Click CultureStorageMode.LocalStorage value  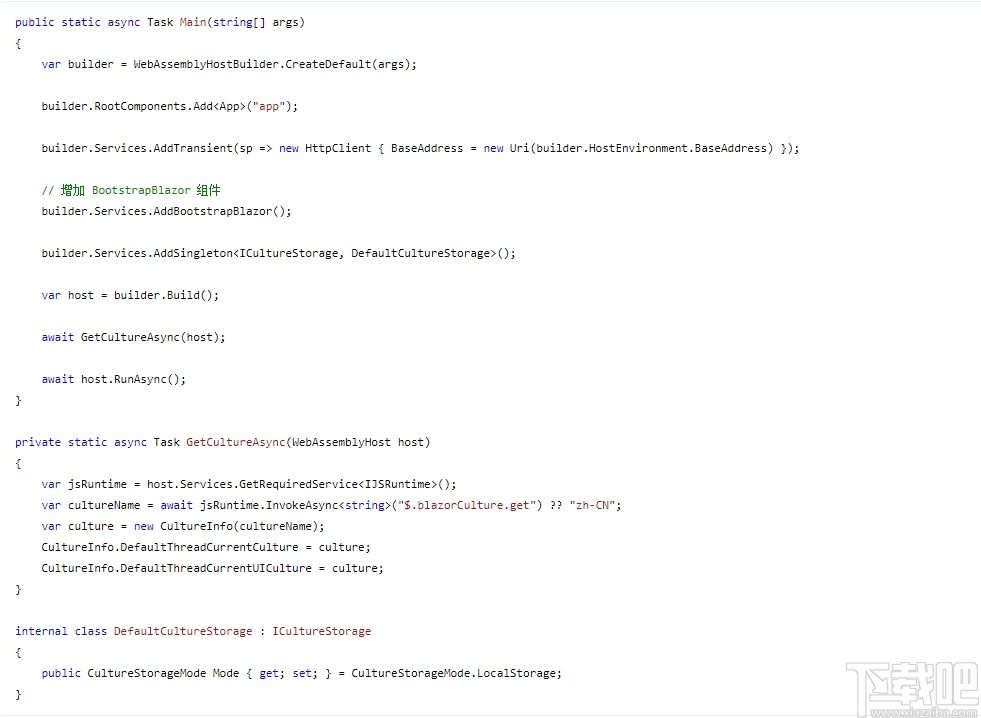[453, 674]
